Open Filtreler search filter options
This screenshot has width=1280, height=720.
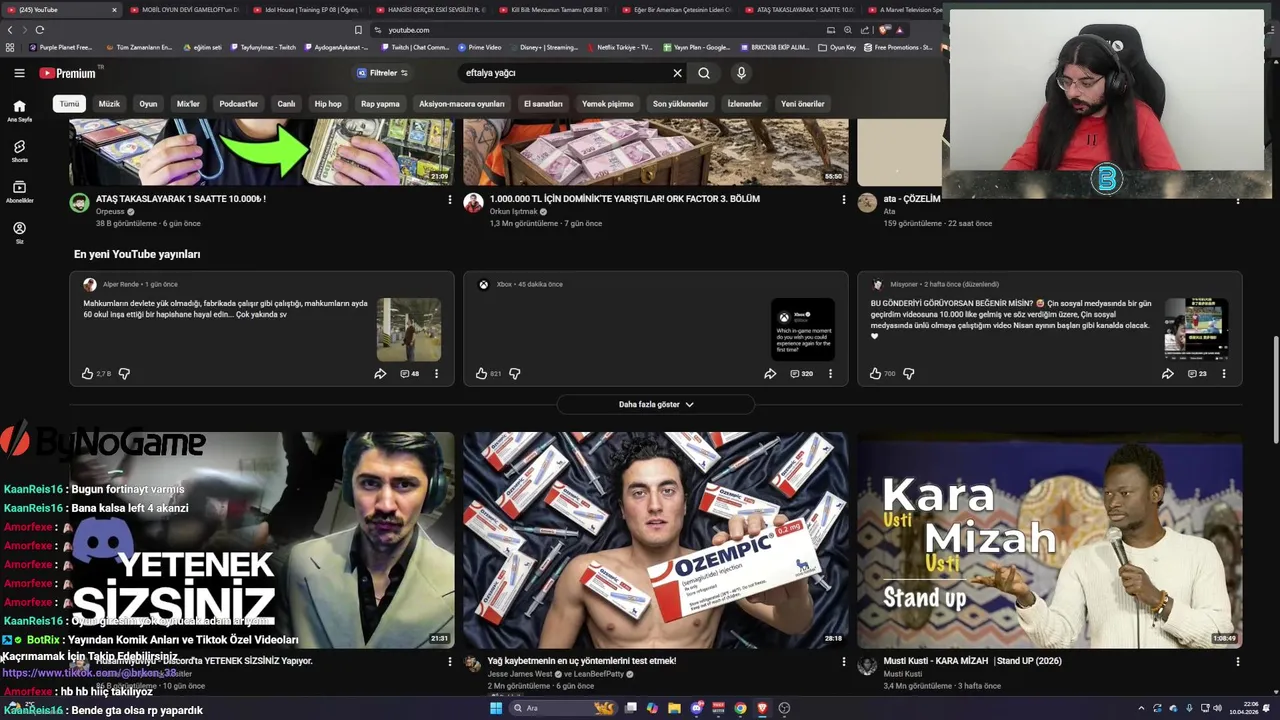383,73
